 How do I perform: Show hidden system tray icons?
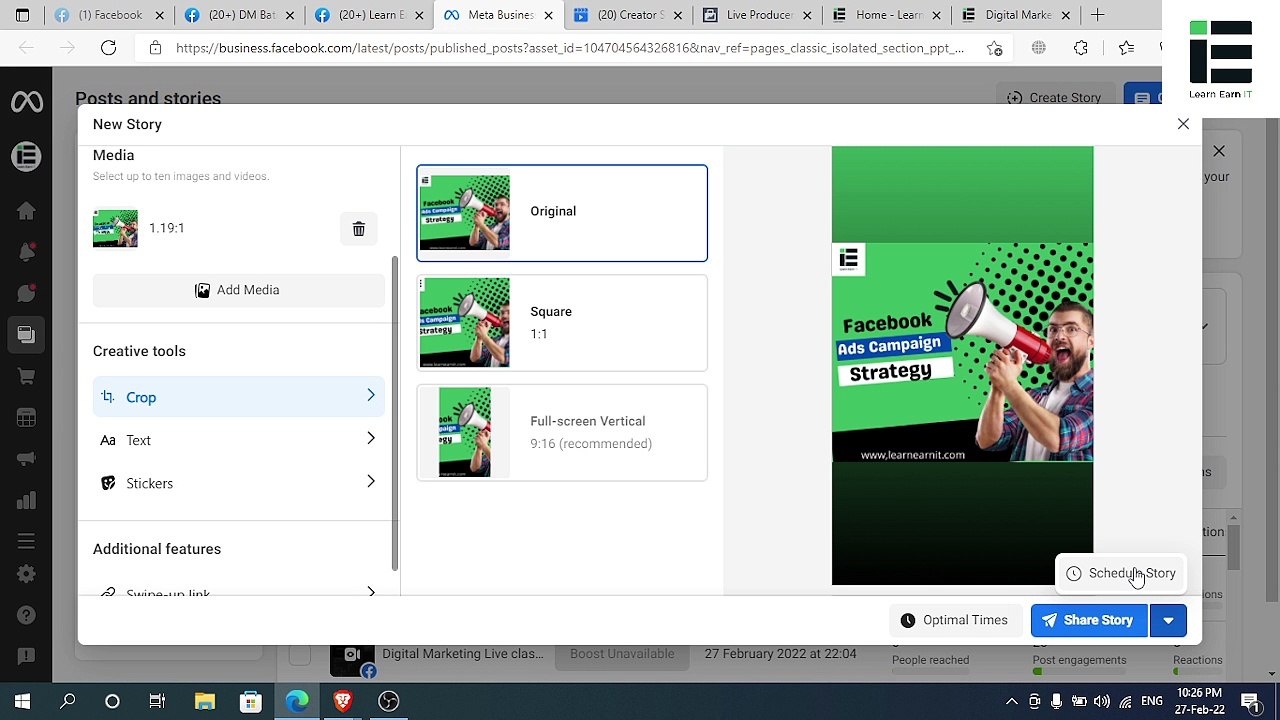[1011, 701]
